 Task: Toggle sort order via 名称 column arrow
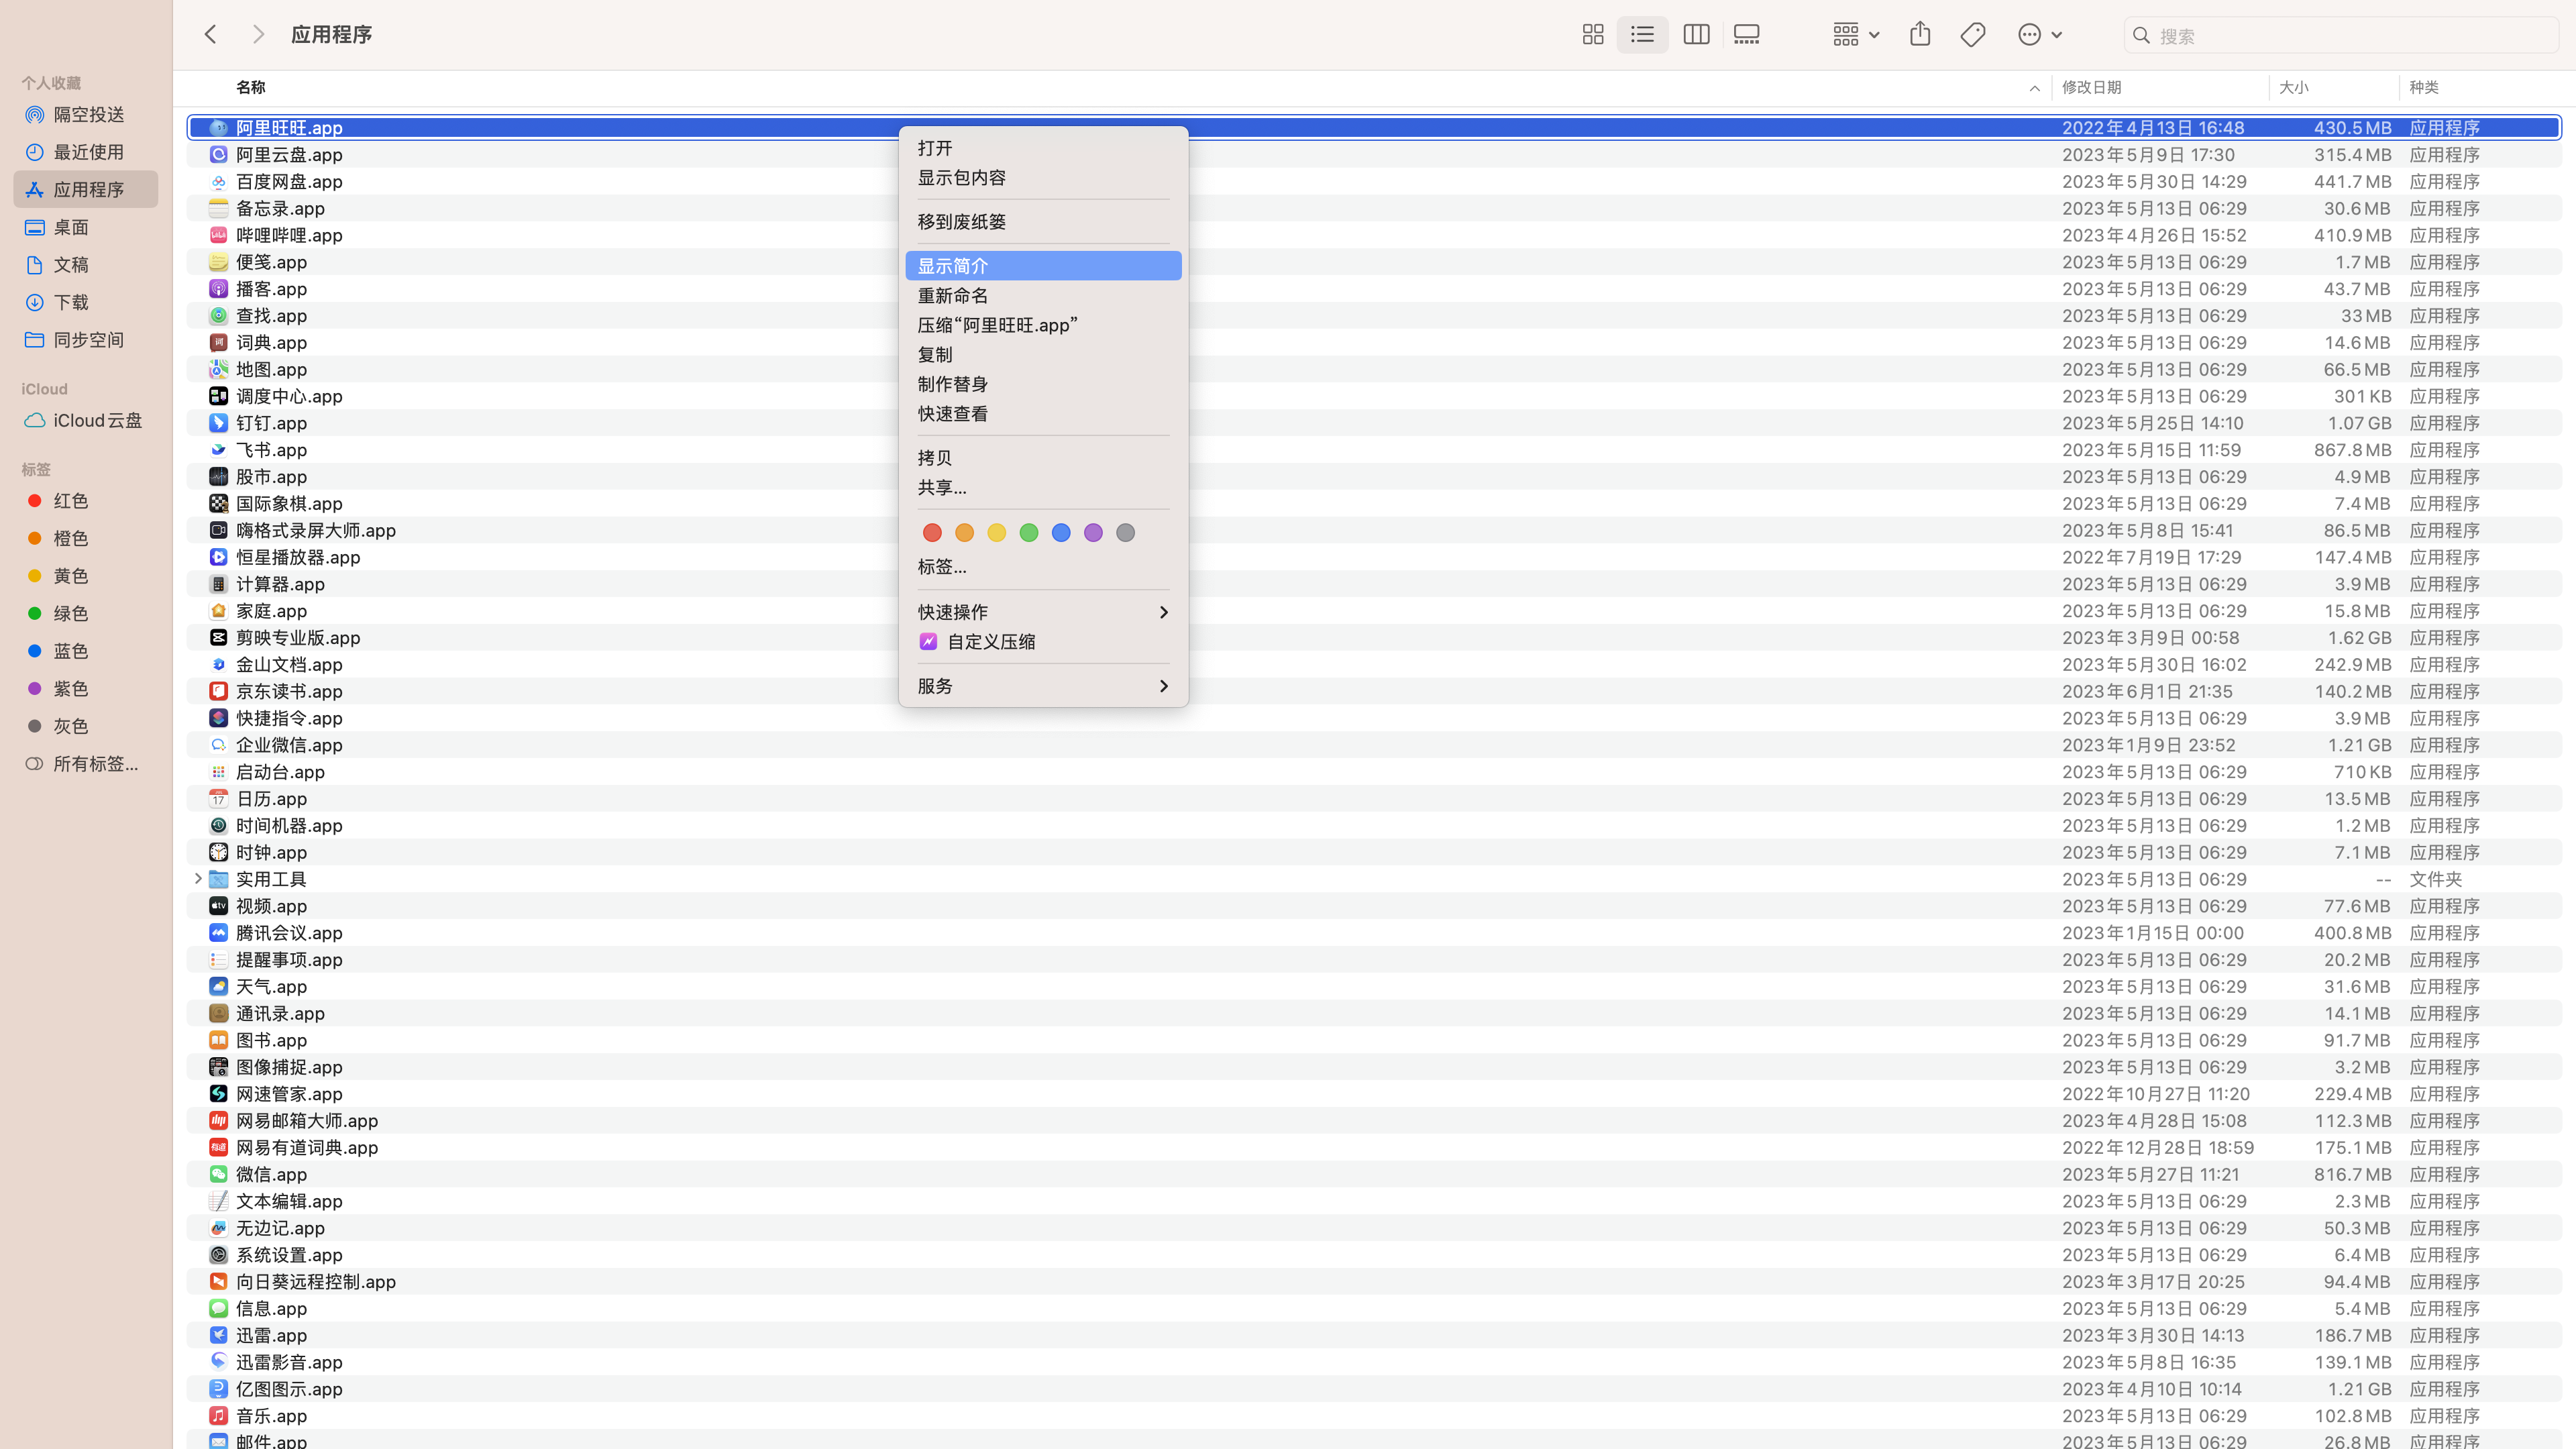(2034, 88)
